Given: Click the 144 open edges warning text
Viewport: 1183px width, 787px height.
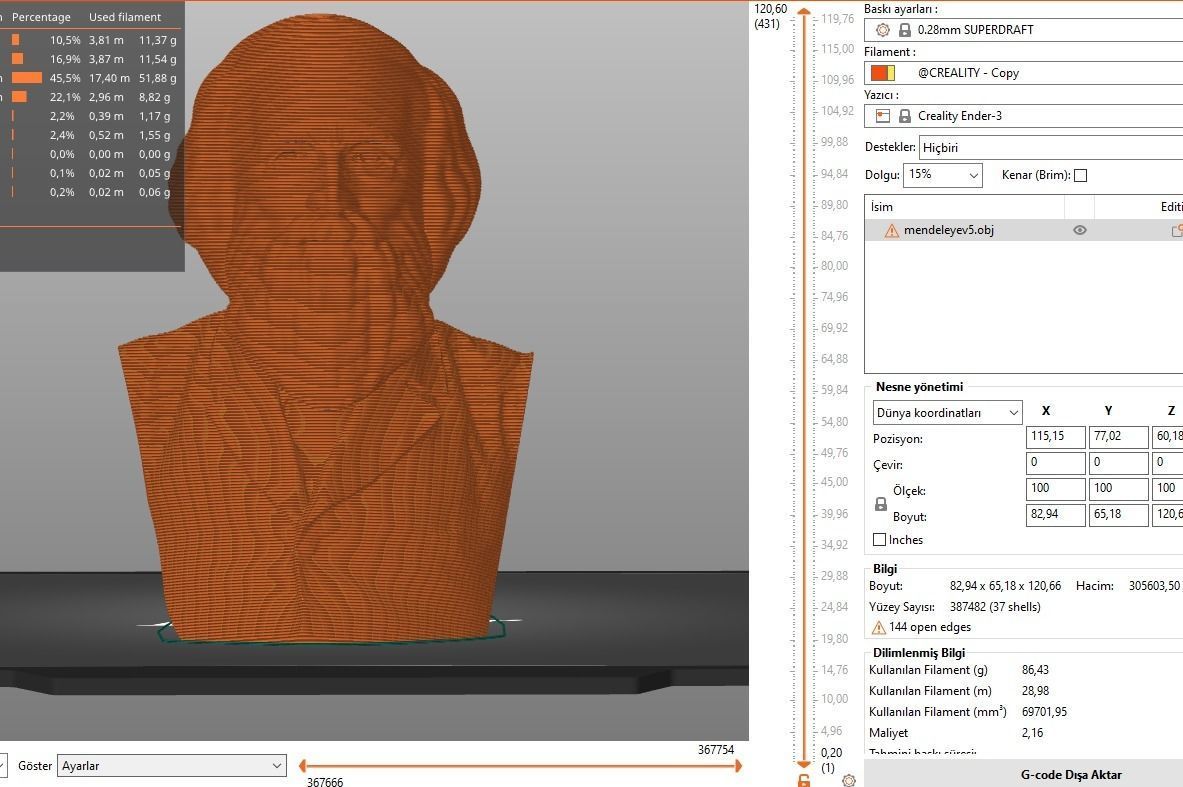Looking at the screenshot, I should tap(930, 628).
